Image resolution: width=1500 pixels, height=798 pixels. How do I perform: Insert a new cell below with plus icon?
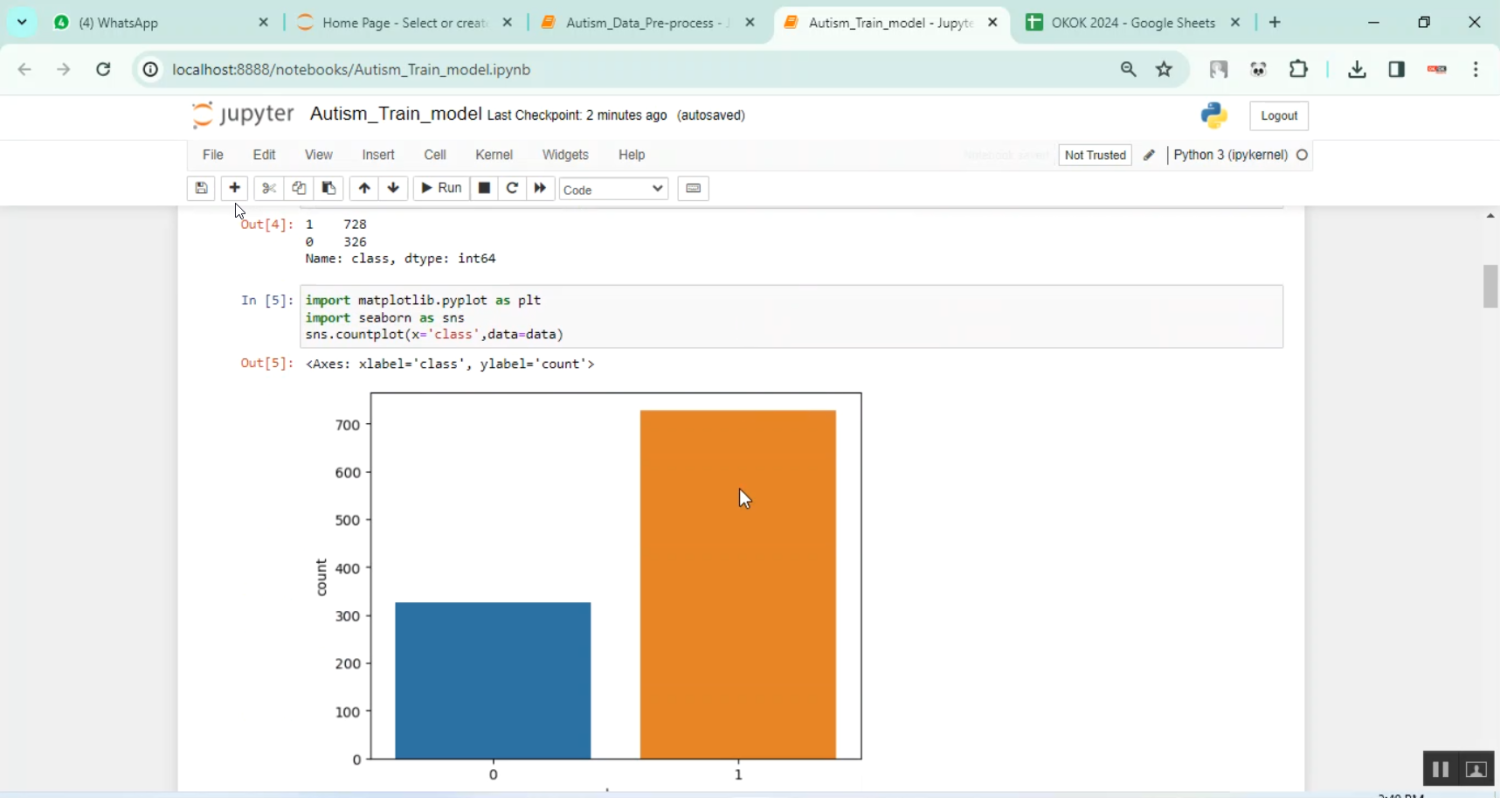click(234, 188)
